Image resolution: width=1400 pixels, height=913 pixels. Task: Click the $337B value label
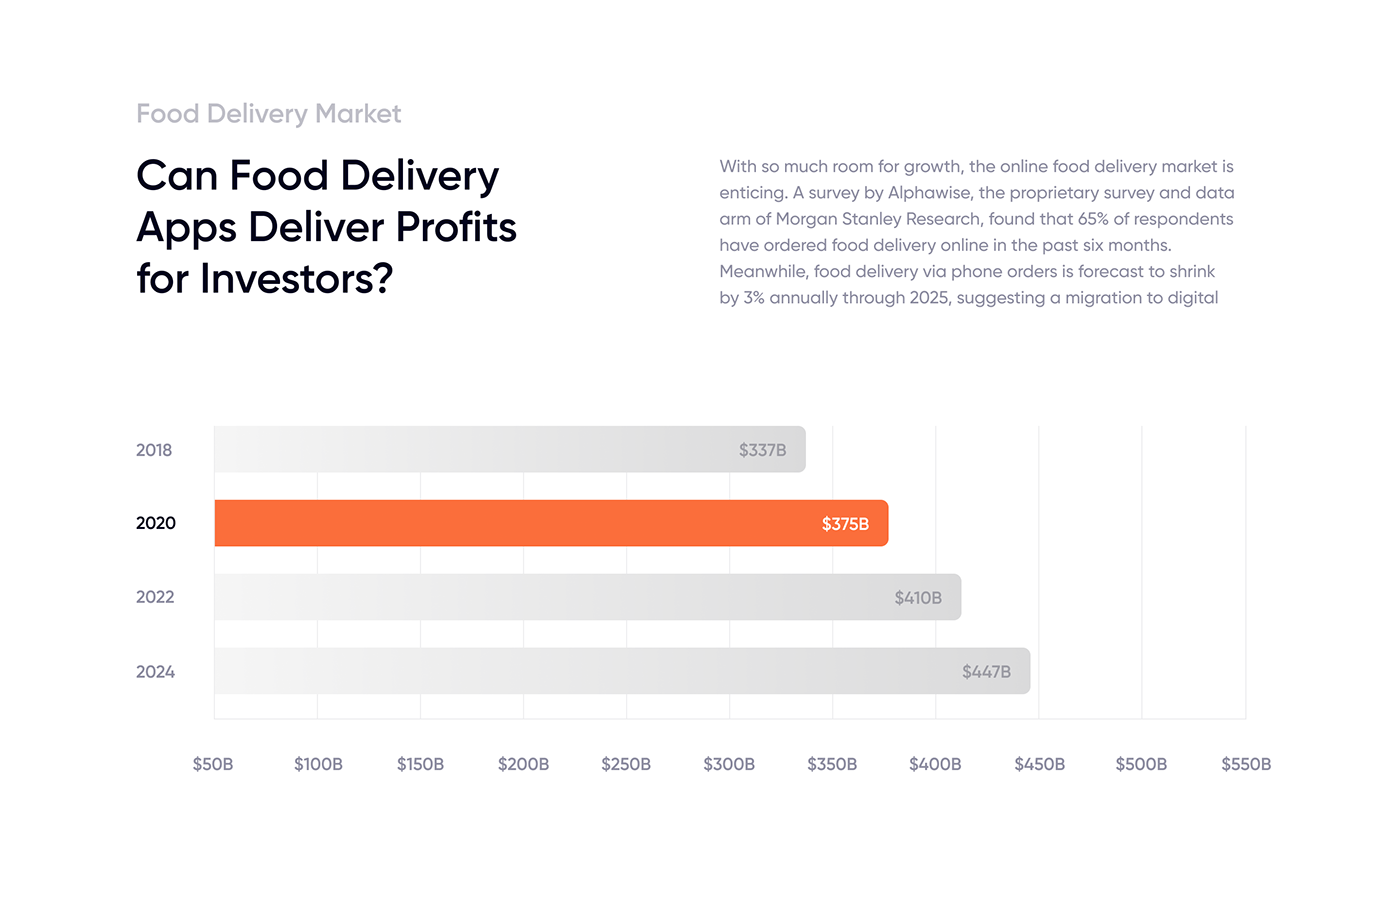coord(762,450)
